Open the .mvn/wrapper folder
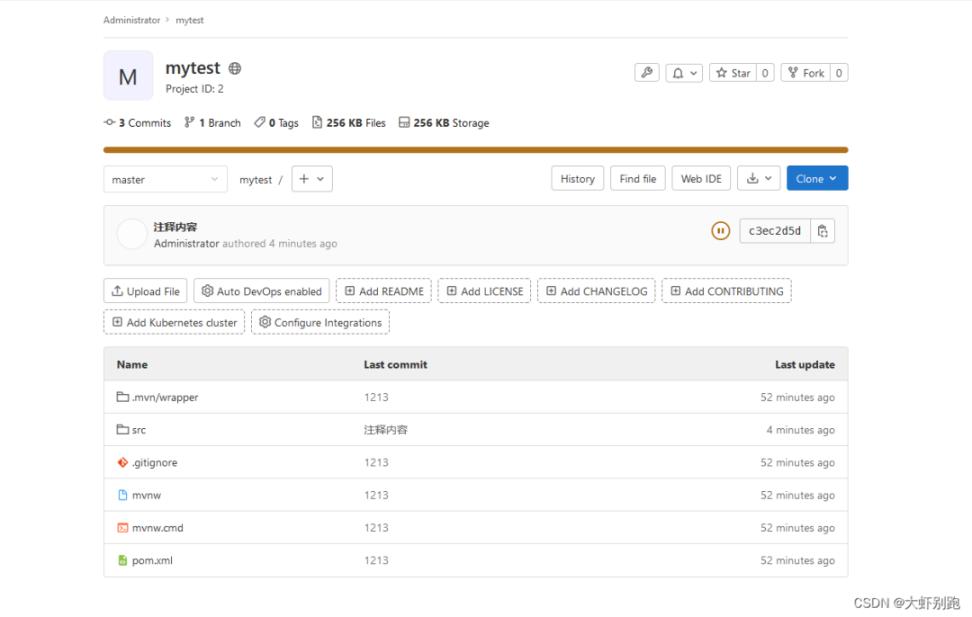The width and height of the screenshot is (972, 617). pos(164,397)
